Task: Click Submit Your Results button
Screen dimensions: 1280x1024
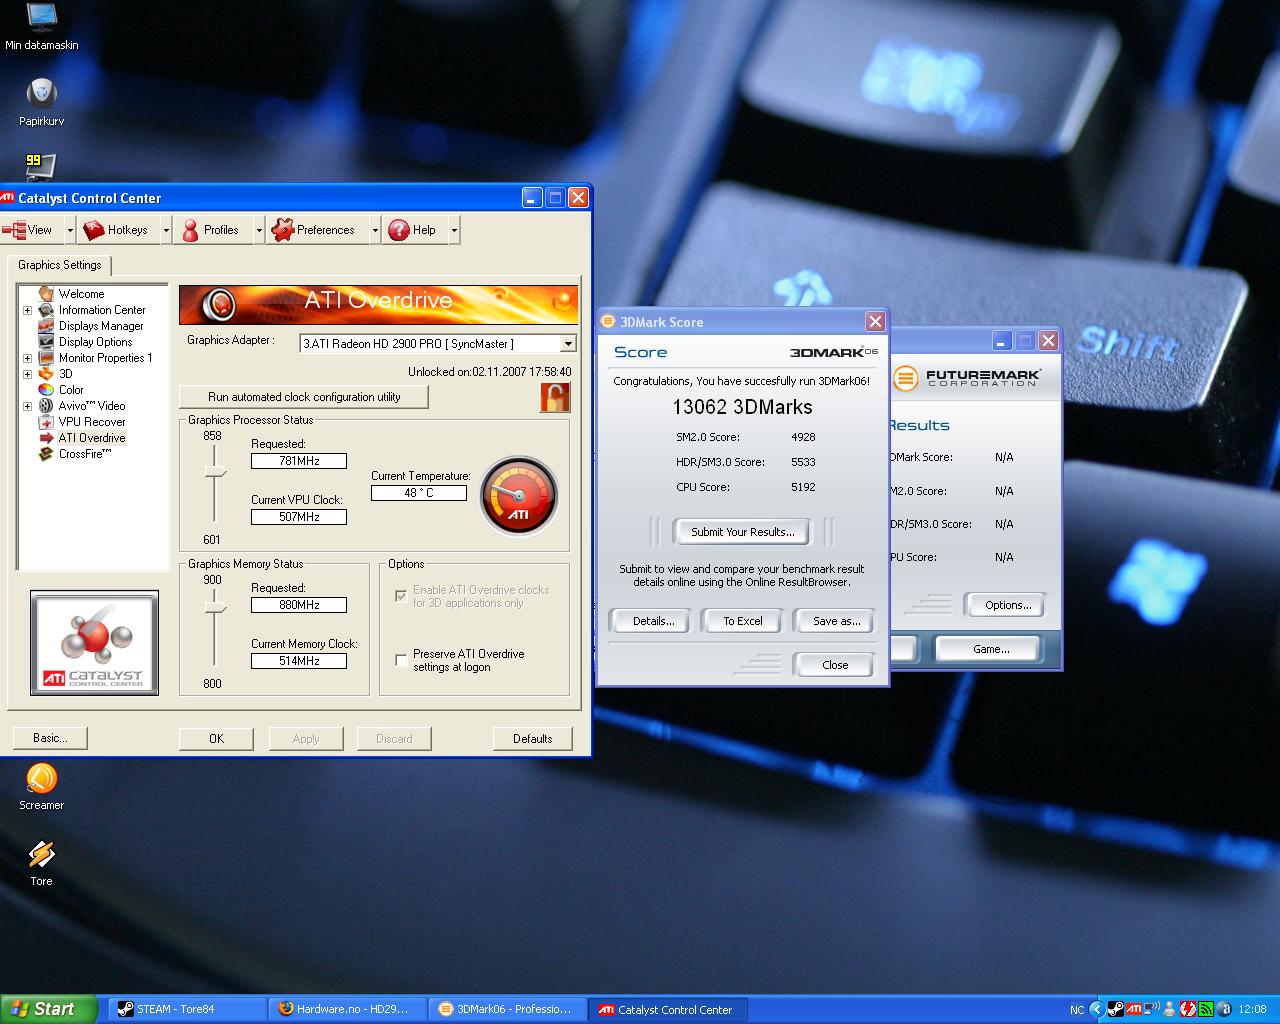Action: pyautogui.click(x=743, y=532)
